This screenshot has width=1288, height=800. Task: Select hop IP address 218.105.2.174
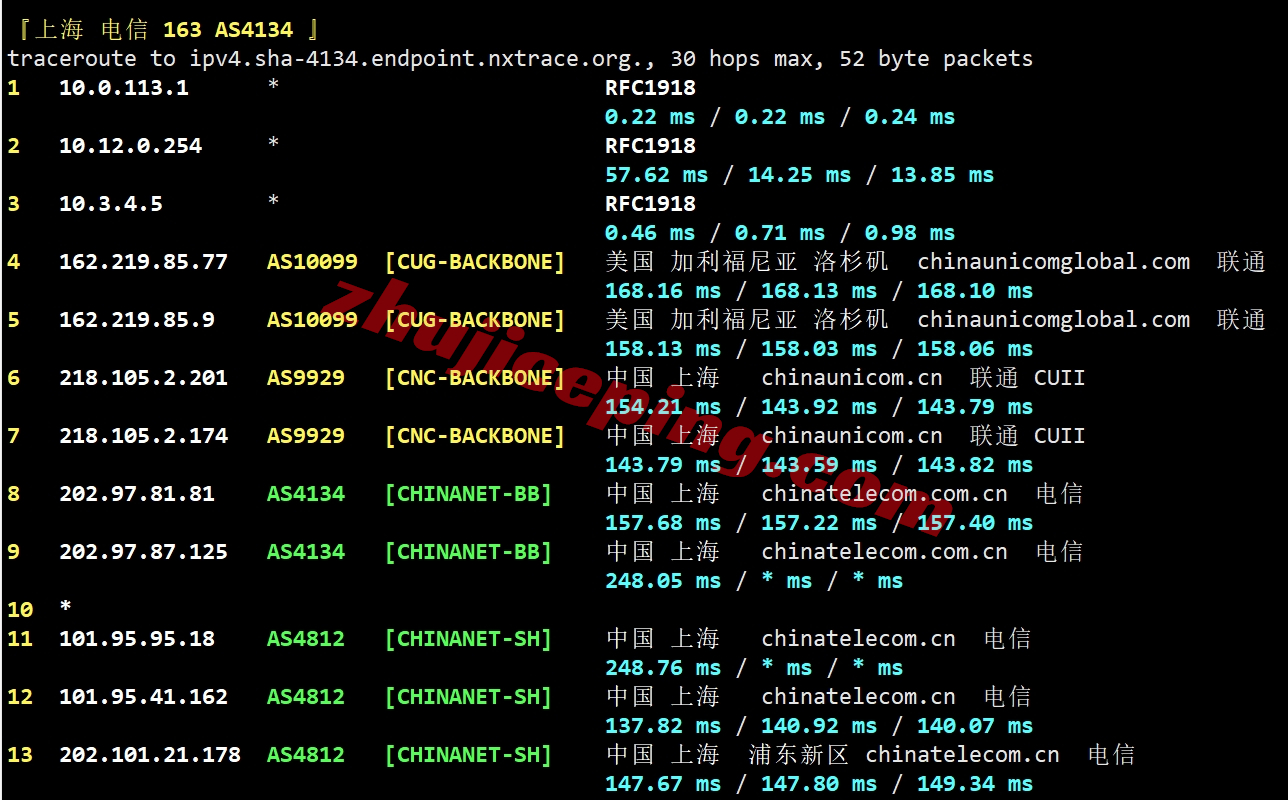click(144, 436)
